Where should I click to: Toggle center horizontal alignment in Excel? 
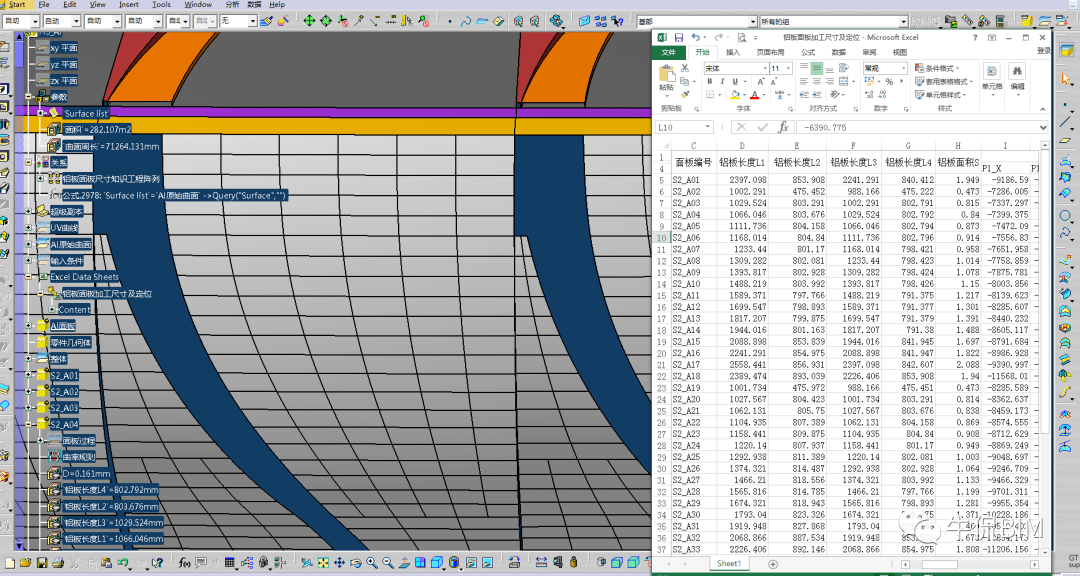pyautogui.click(x=817, y=81)
